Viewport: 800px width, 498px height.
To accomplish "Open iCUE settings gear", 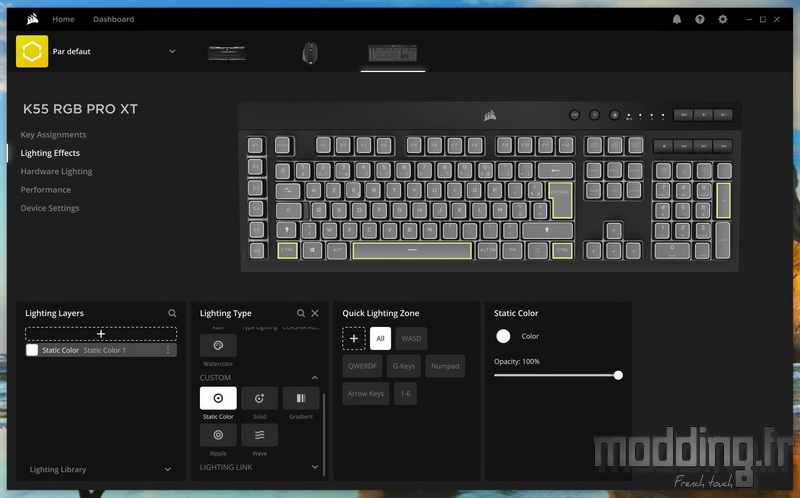I will [x=722, y=19].
